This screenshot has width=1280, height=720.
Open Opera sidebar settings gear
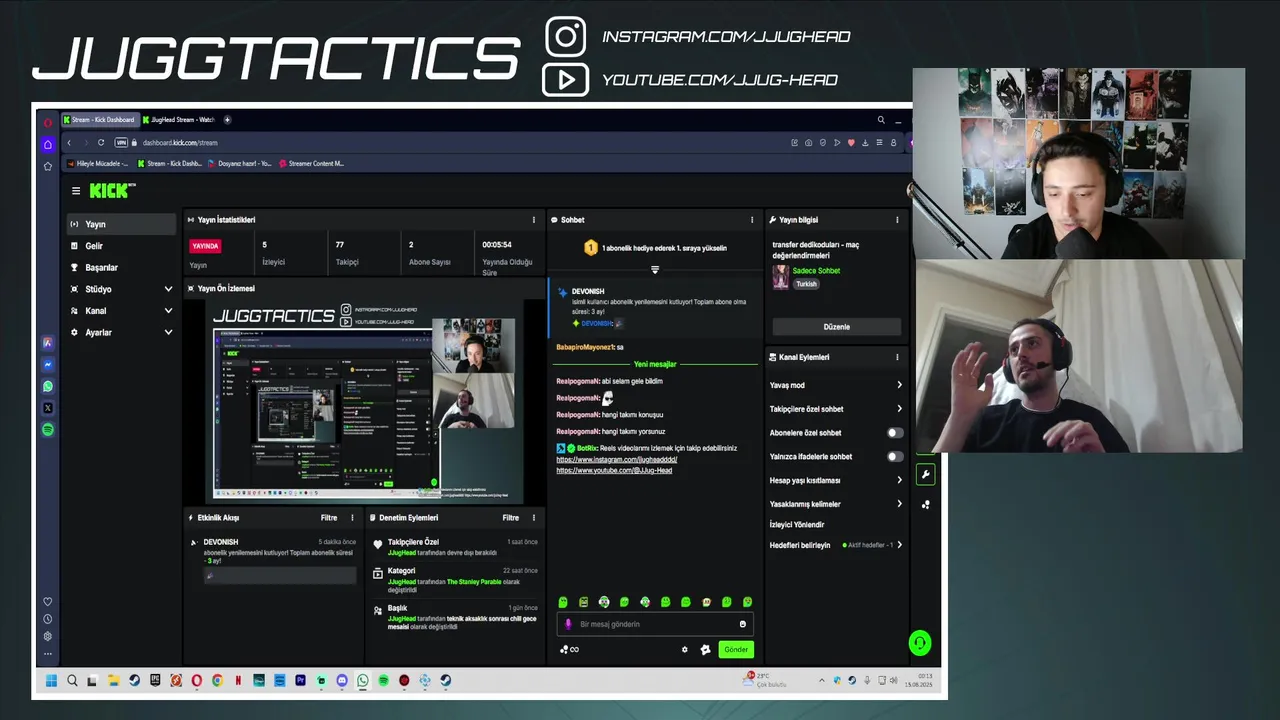click(47, 636)
